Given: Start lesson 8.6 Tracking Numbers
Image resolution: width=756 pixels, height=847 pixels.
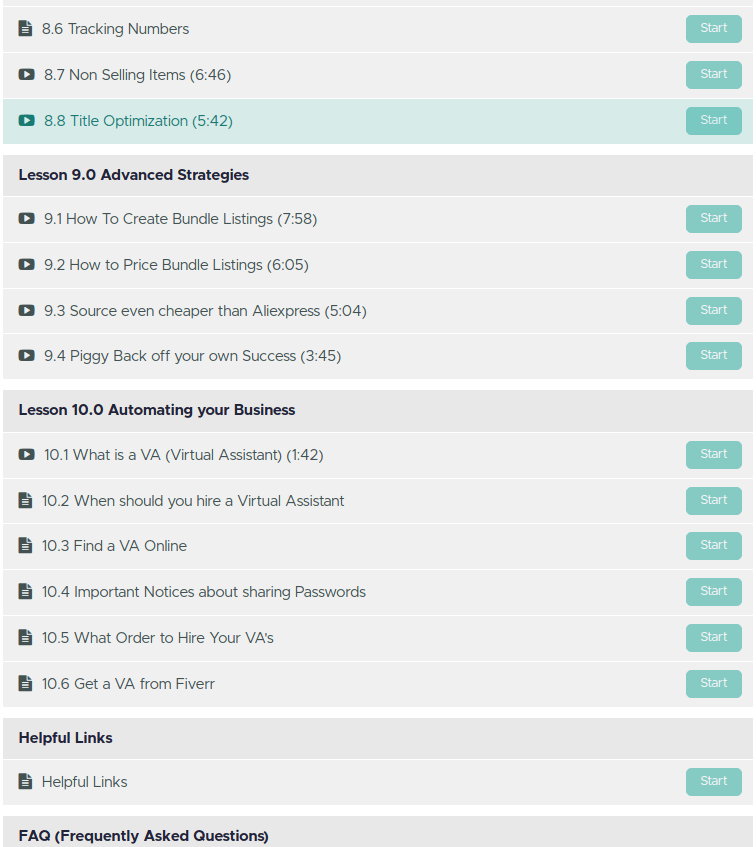Looking at the screenshot, I should click(x=713, y=29).
